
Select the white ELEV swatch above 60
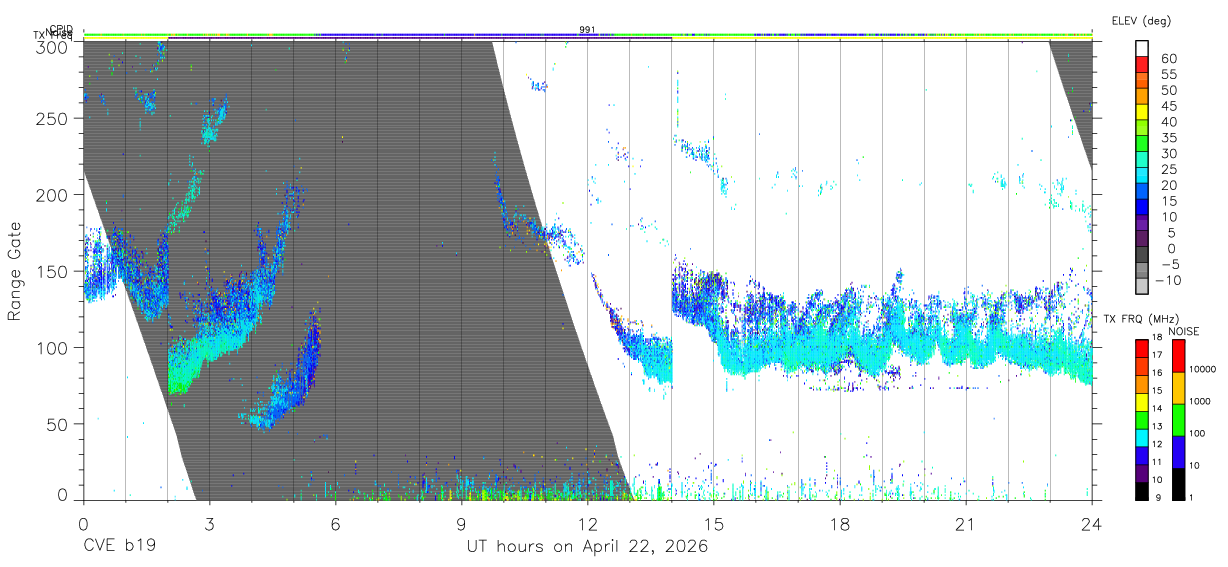1143,49
